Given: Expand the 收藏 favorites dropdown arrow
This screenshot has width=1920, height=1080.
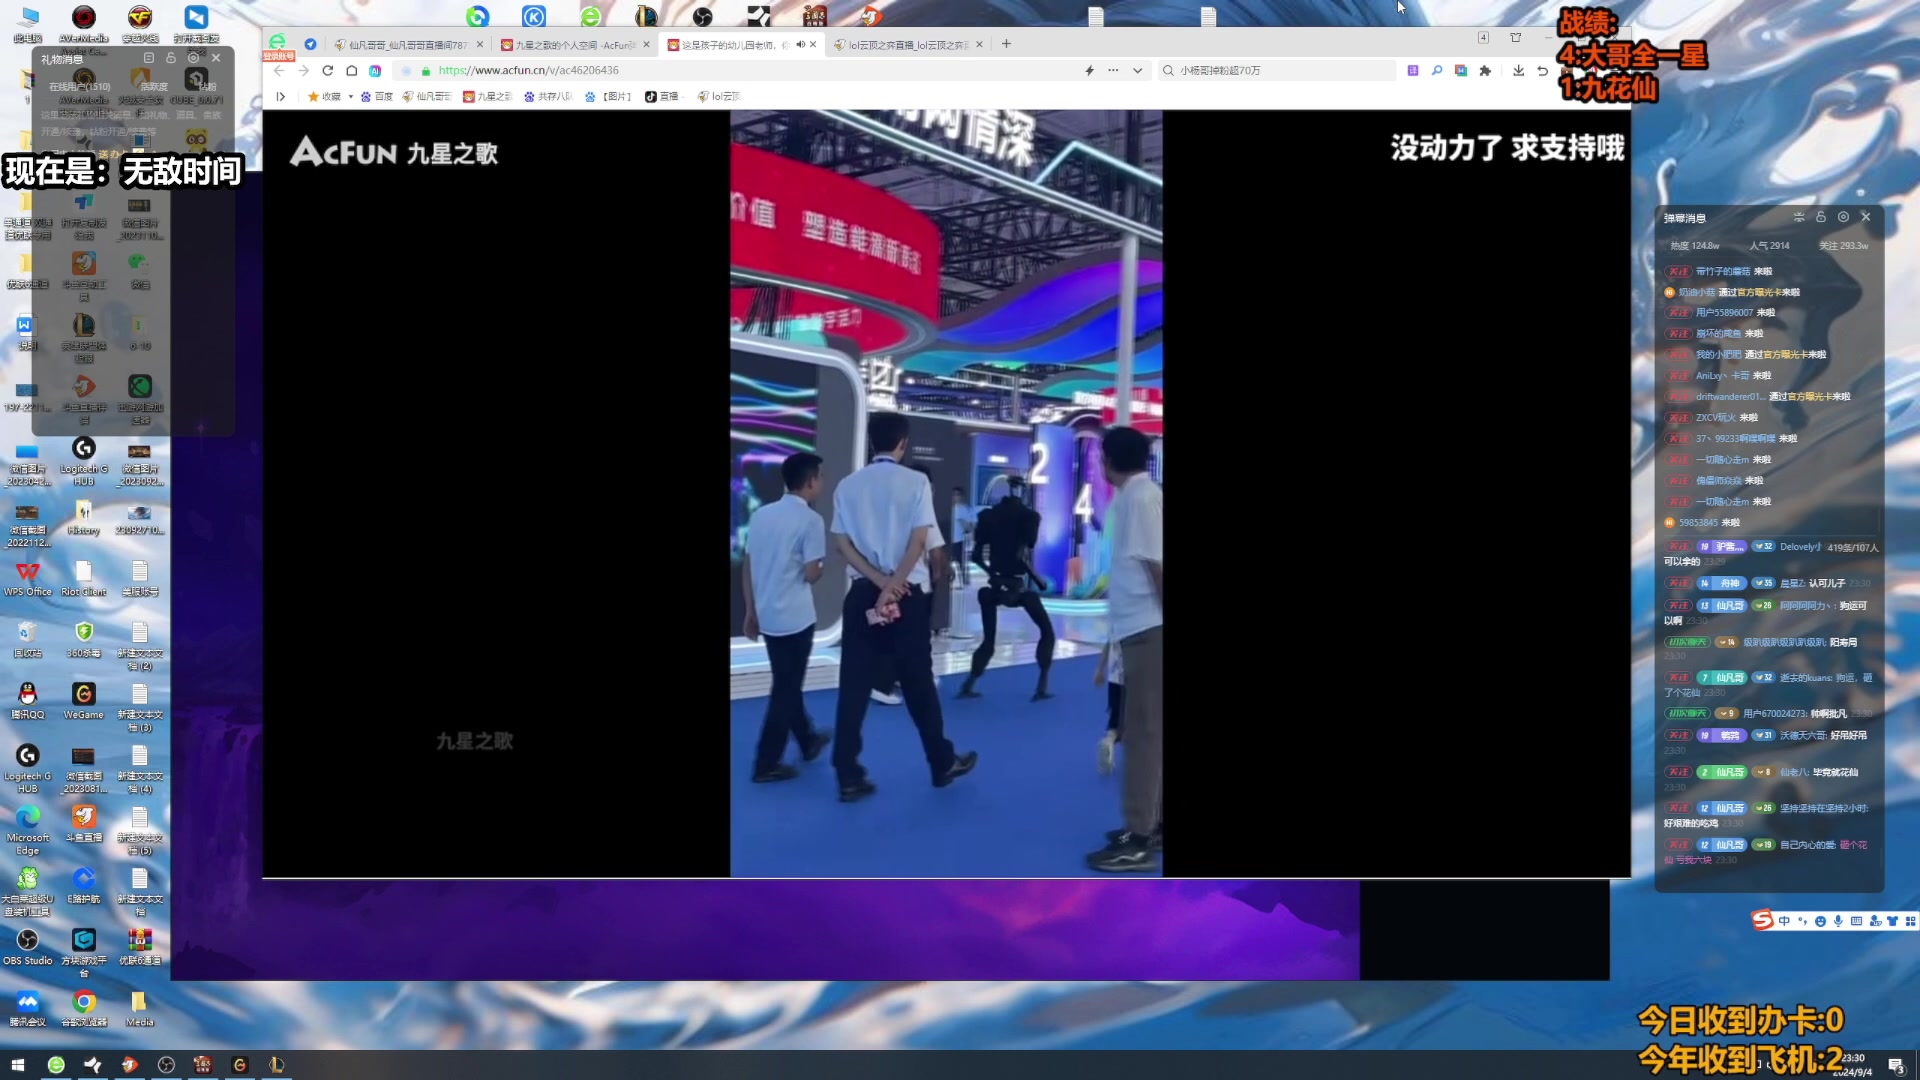Looking at the screenshot, I should (351, 97).
